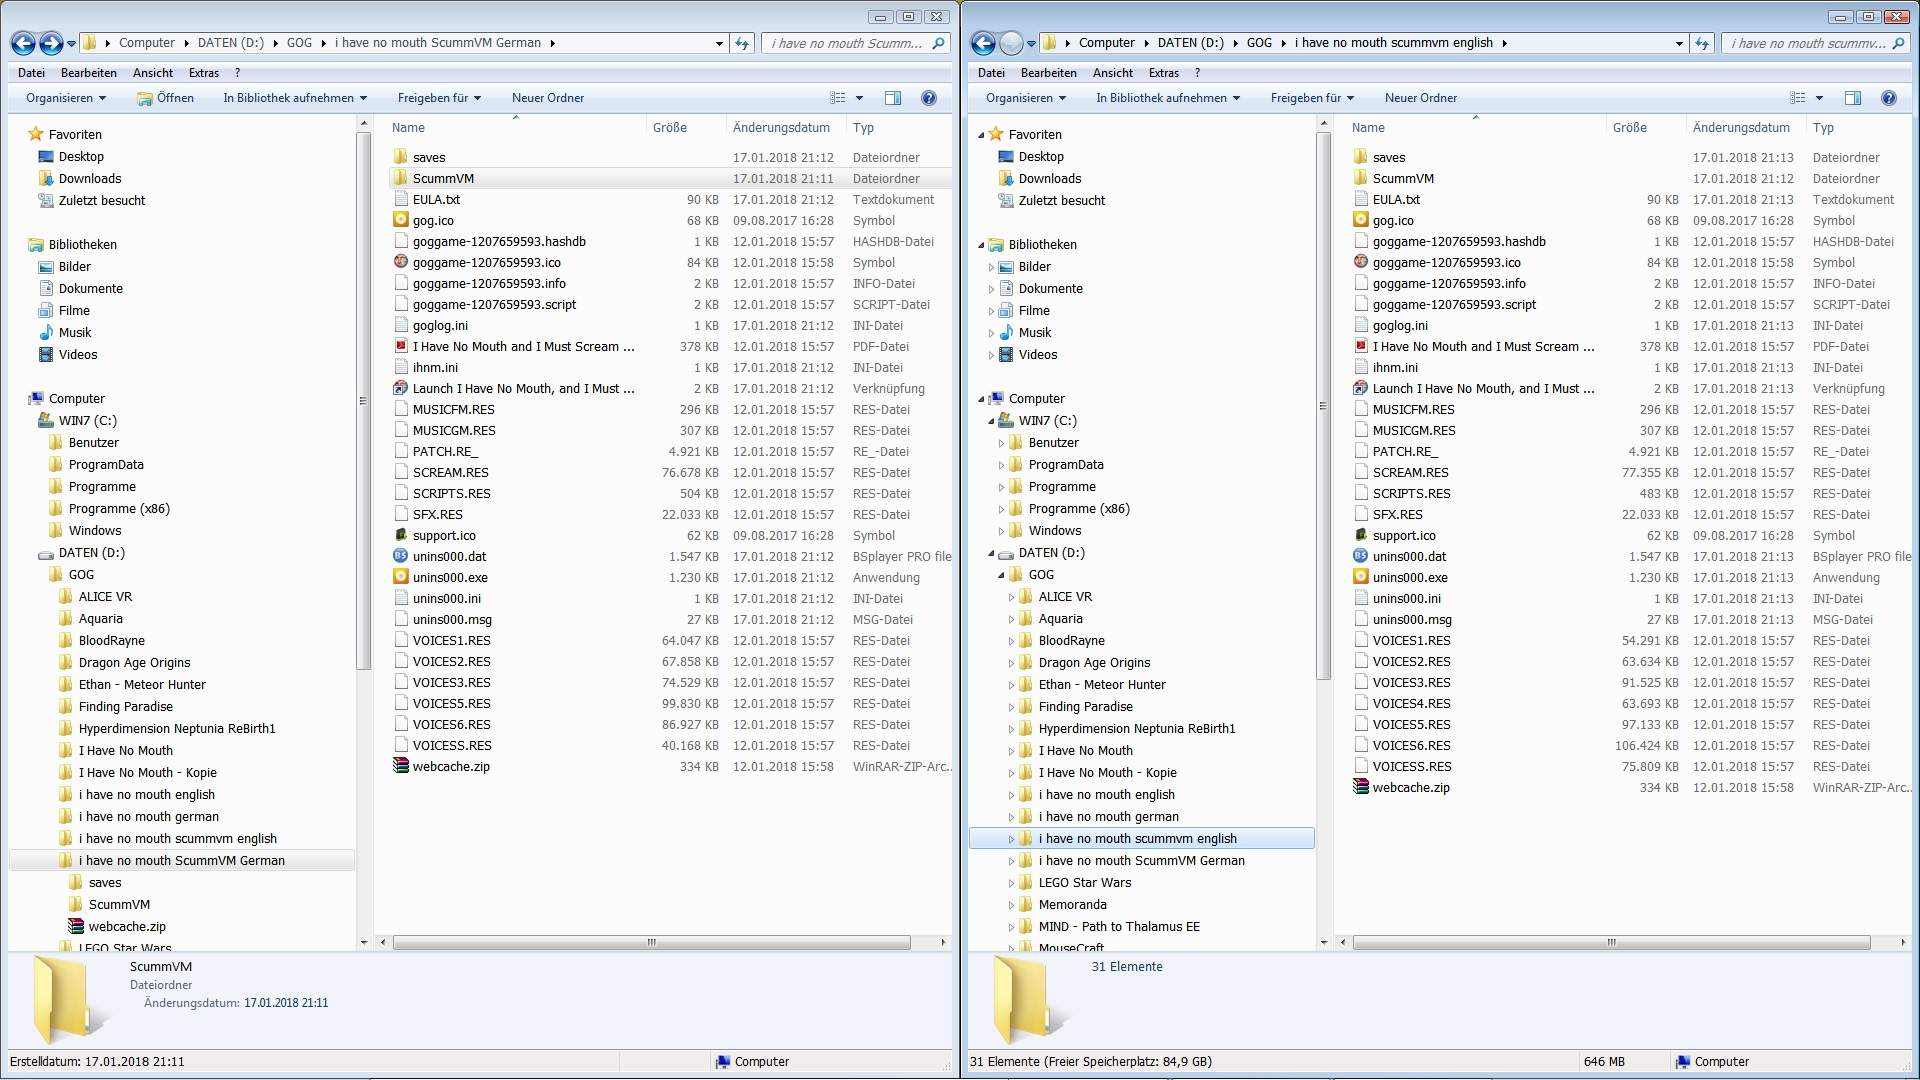Viewport: 1920px width, 1080px height.
Task: Select ihnm.ini in the left file list
Action: point(435,367)
